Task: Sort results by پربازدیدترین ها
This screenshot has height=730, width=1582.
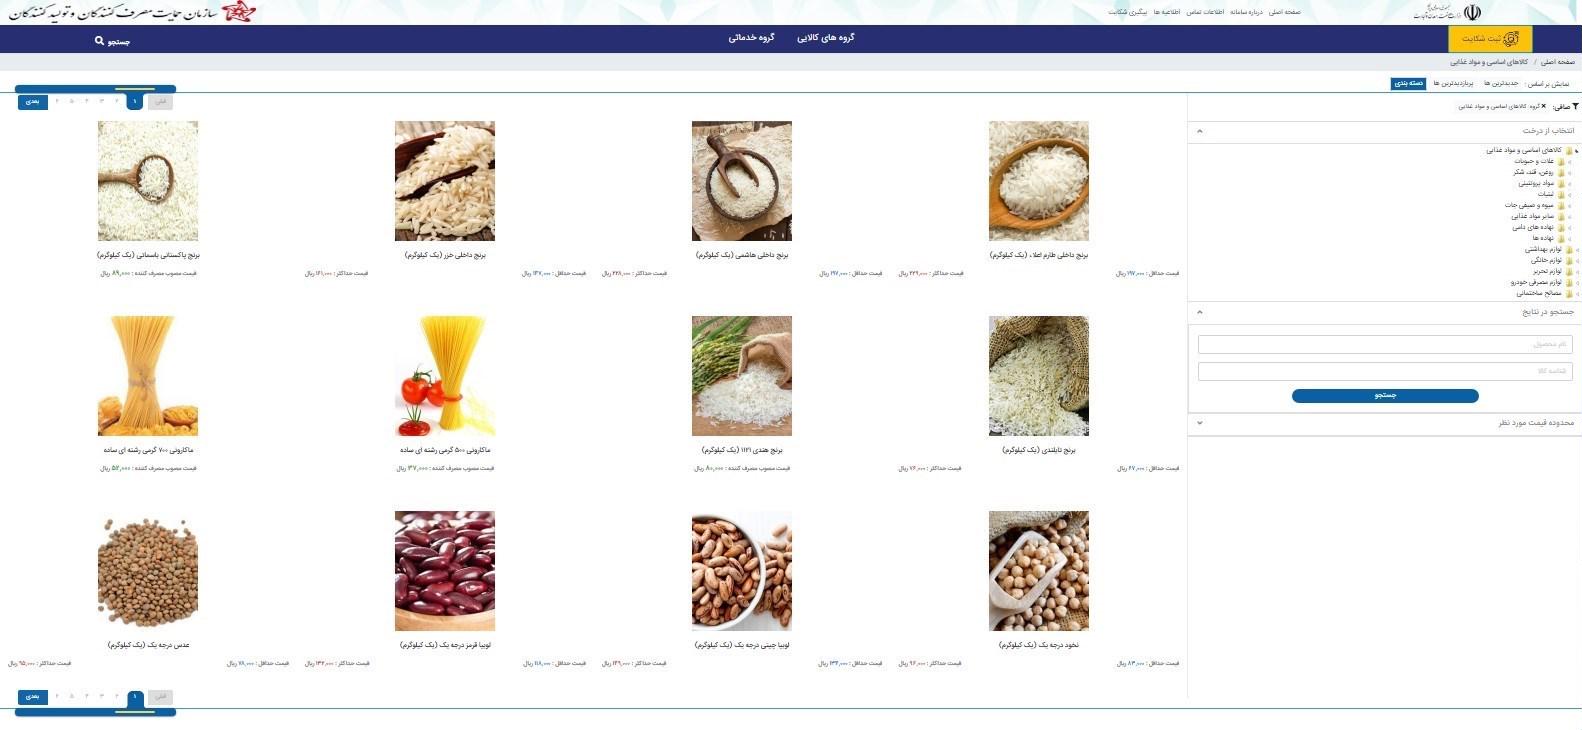Action: pyautogui.click(x=1453, y=83)
